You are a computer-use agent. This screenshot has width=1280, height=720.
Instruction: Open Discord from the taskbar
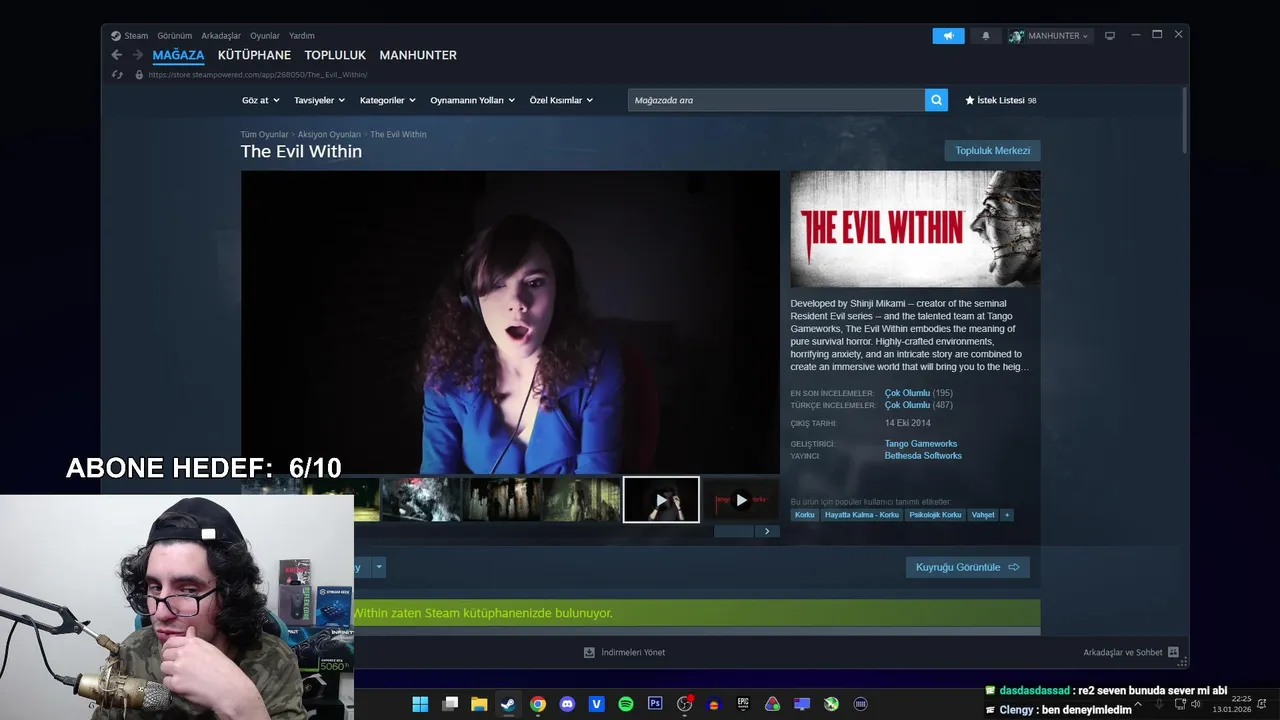pyautogui.click(x=567, y=704)
